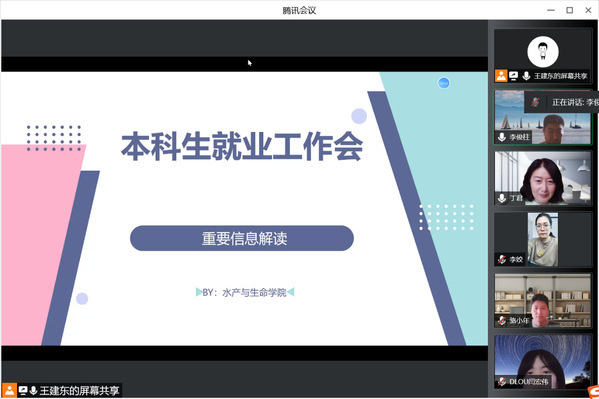Click the 重要信息解读 button on the slide
This screenshot has height=399, width=599.
(x=242, y=238)
